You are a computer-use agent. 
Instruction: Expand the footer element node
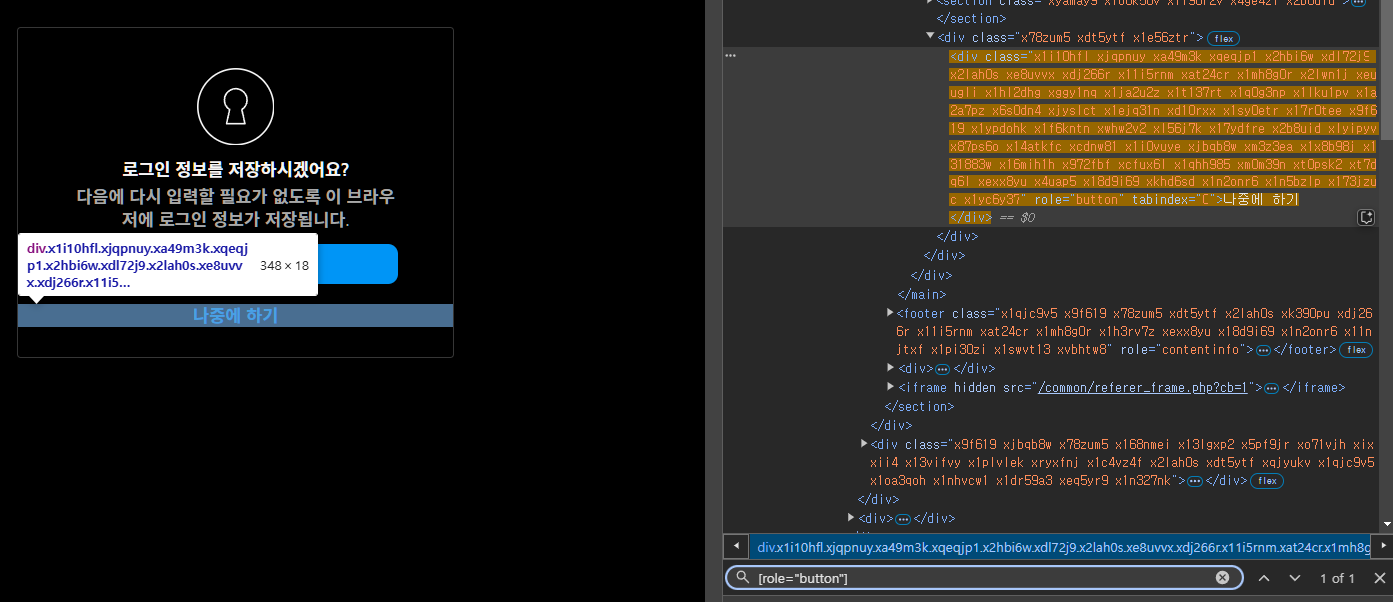pyautogui.click(x=890, y=313)
